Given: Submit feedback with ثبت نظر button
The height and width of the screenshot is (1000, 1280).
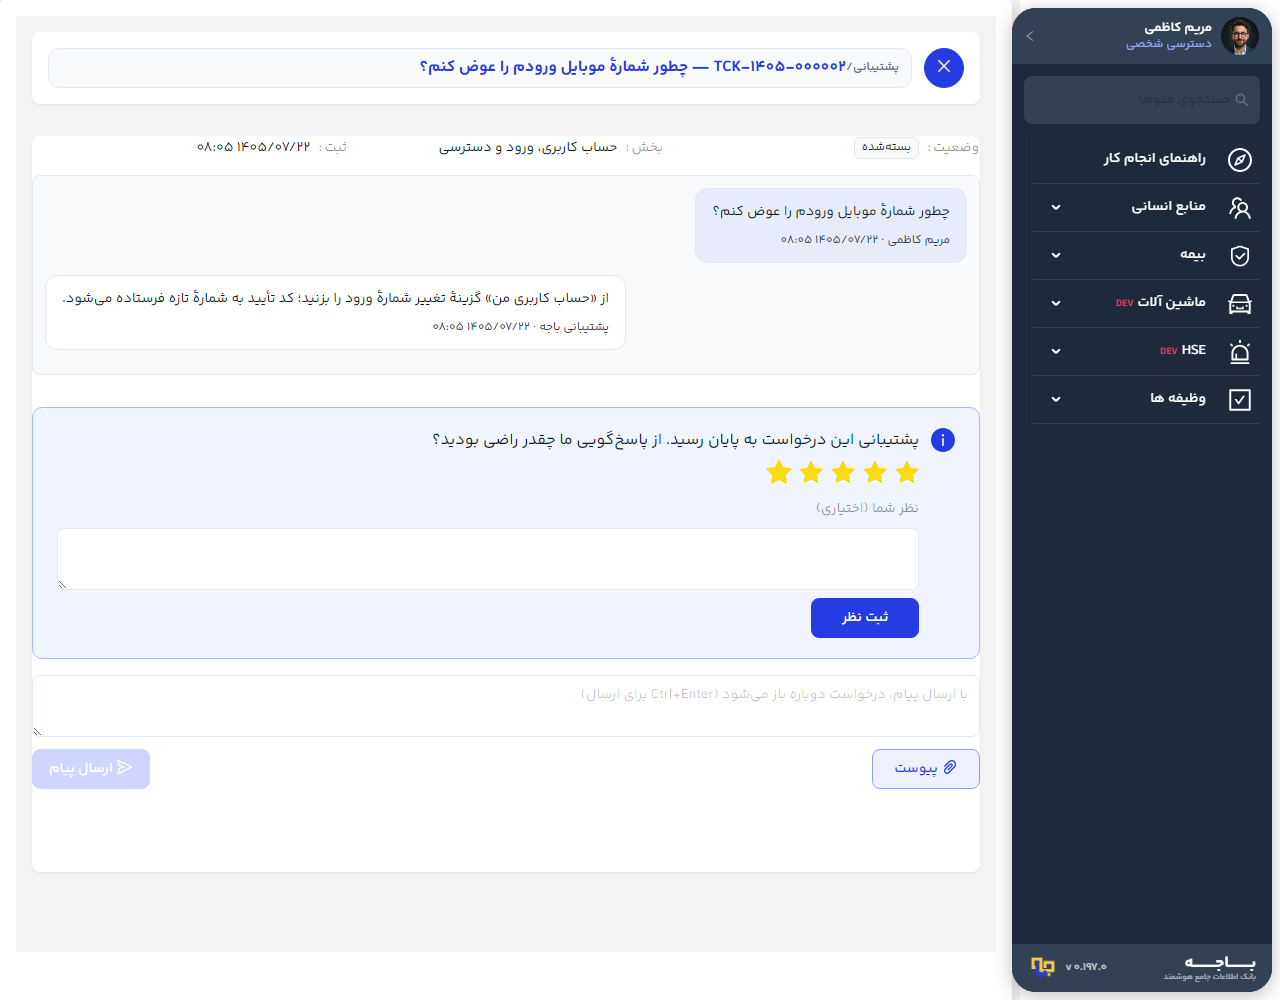Looking at the screenshot, I should tap(865, 618).
